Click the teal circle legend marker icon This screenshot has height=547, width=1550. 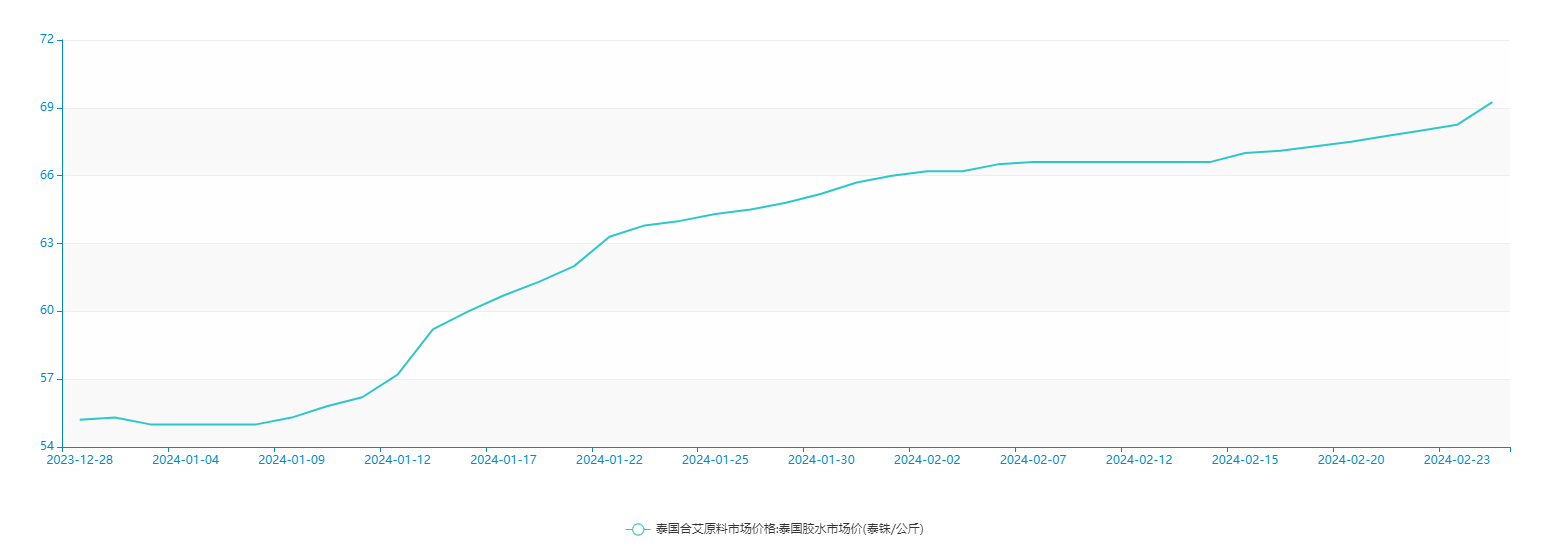[638, 529]
